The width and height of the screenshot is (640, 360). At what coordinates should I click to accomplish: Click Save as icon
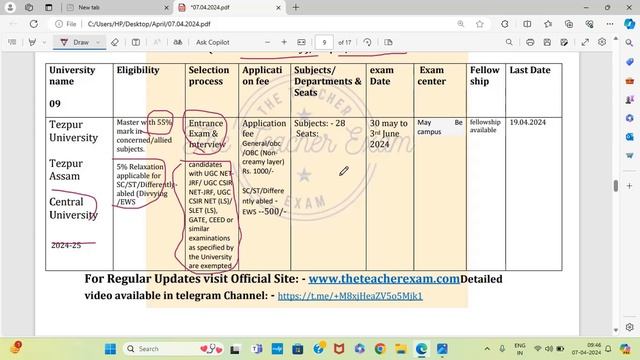[564, 42]
